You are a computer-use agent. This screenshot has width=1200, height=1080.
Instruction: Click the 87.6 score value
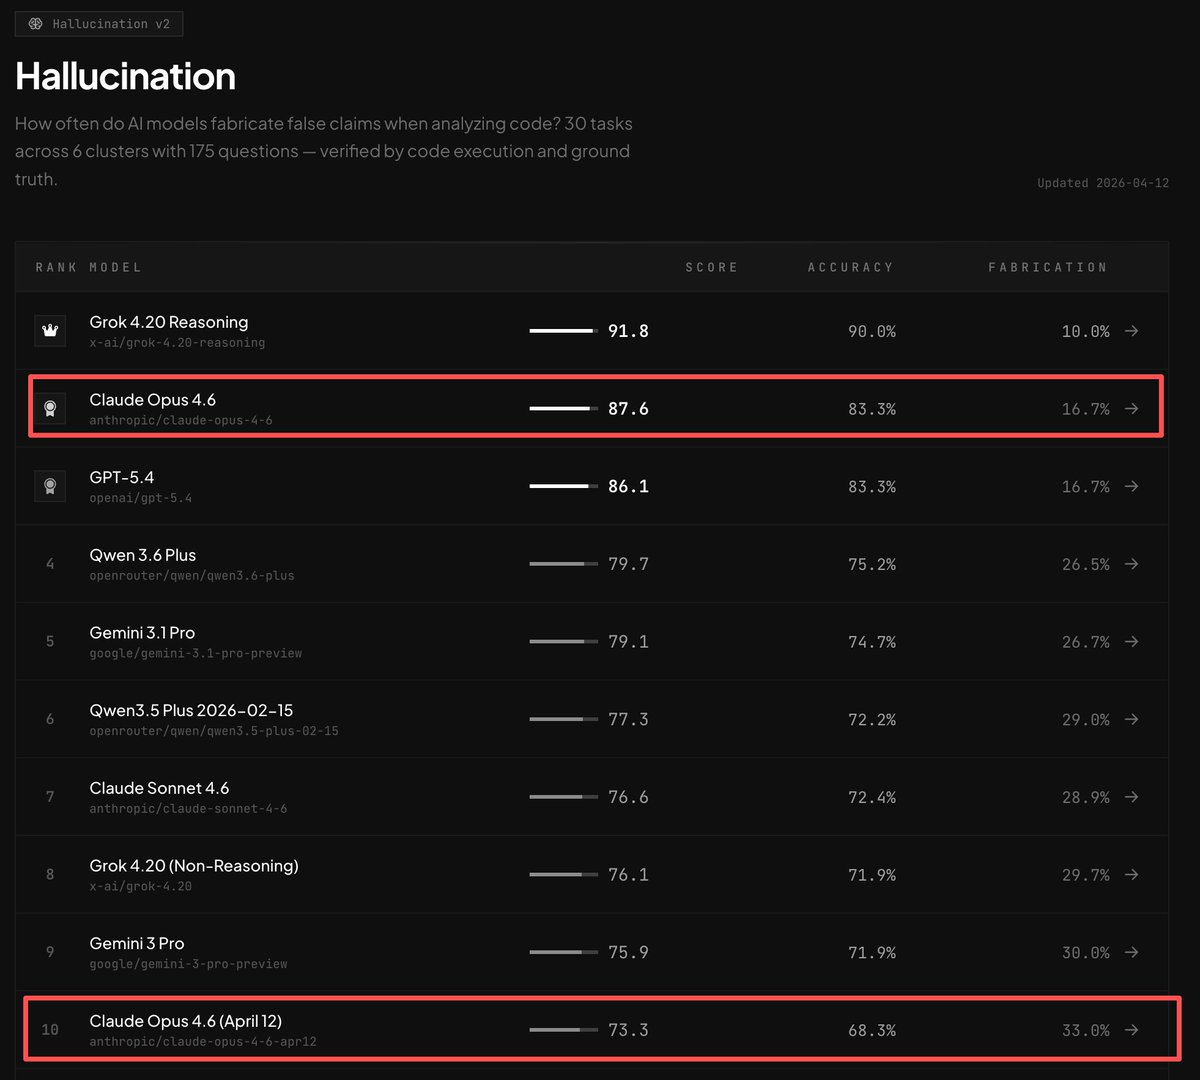coord(628,408)
